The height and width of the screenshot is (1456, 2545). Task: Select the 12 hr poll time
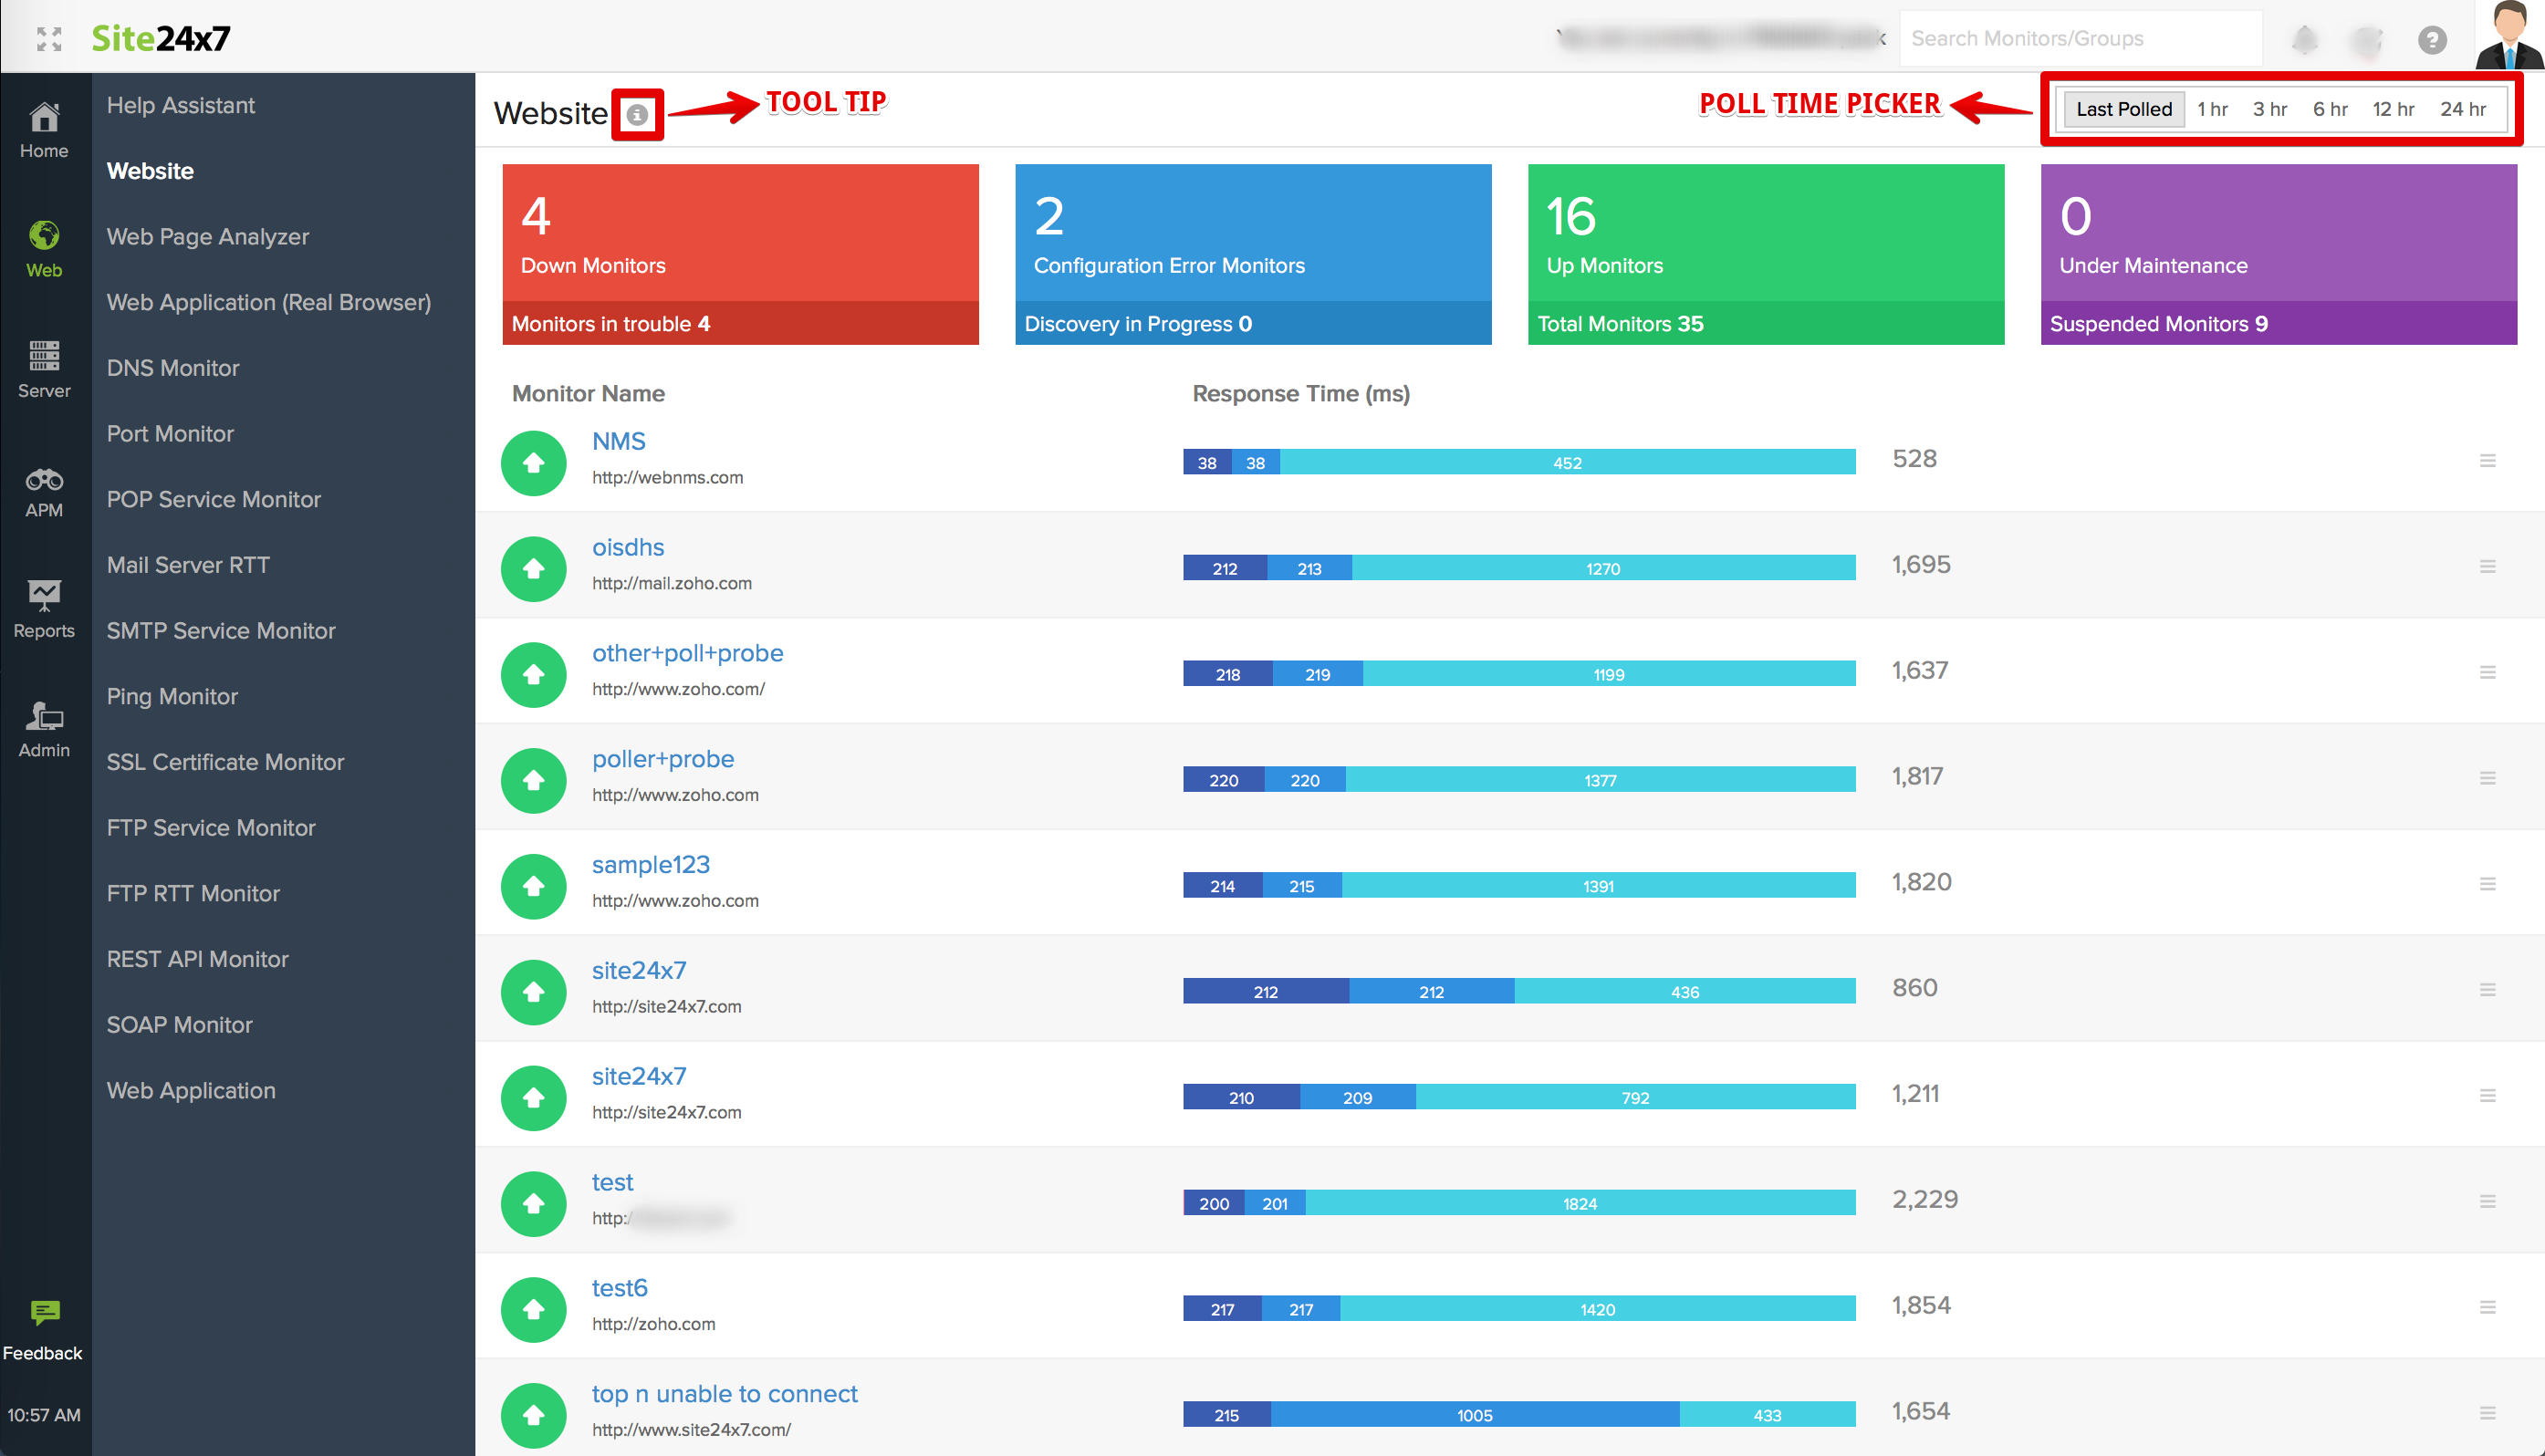click(2393, 109)
